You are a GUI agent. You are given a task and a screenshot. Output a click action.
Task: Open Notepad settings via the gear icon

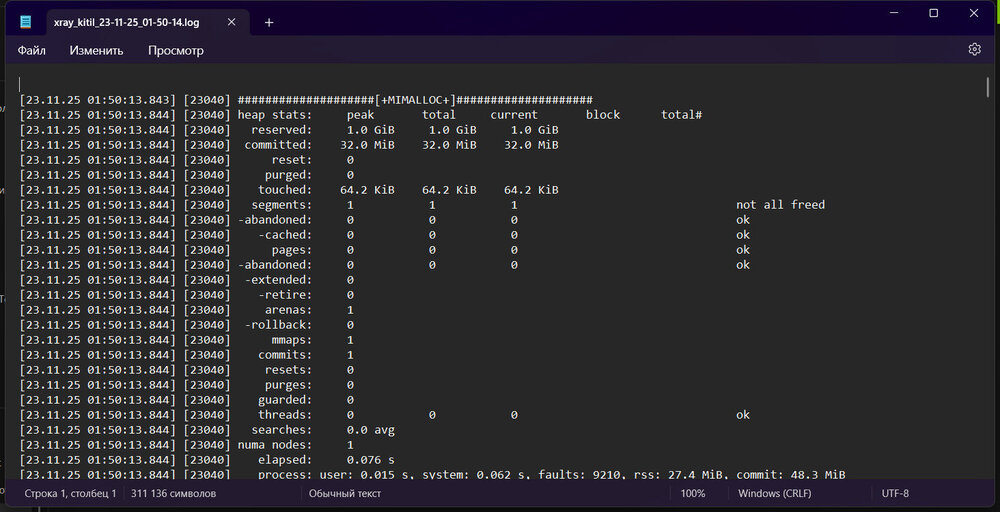974,49
